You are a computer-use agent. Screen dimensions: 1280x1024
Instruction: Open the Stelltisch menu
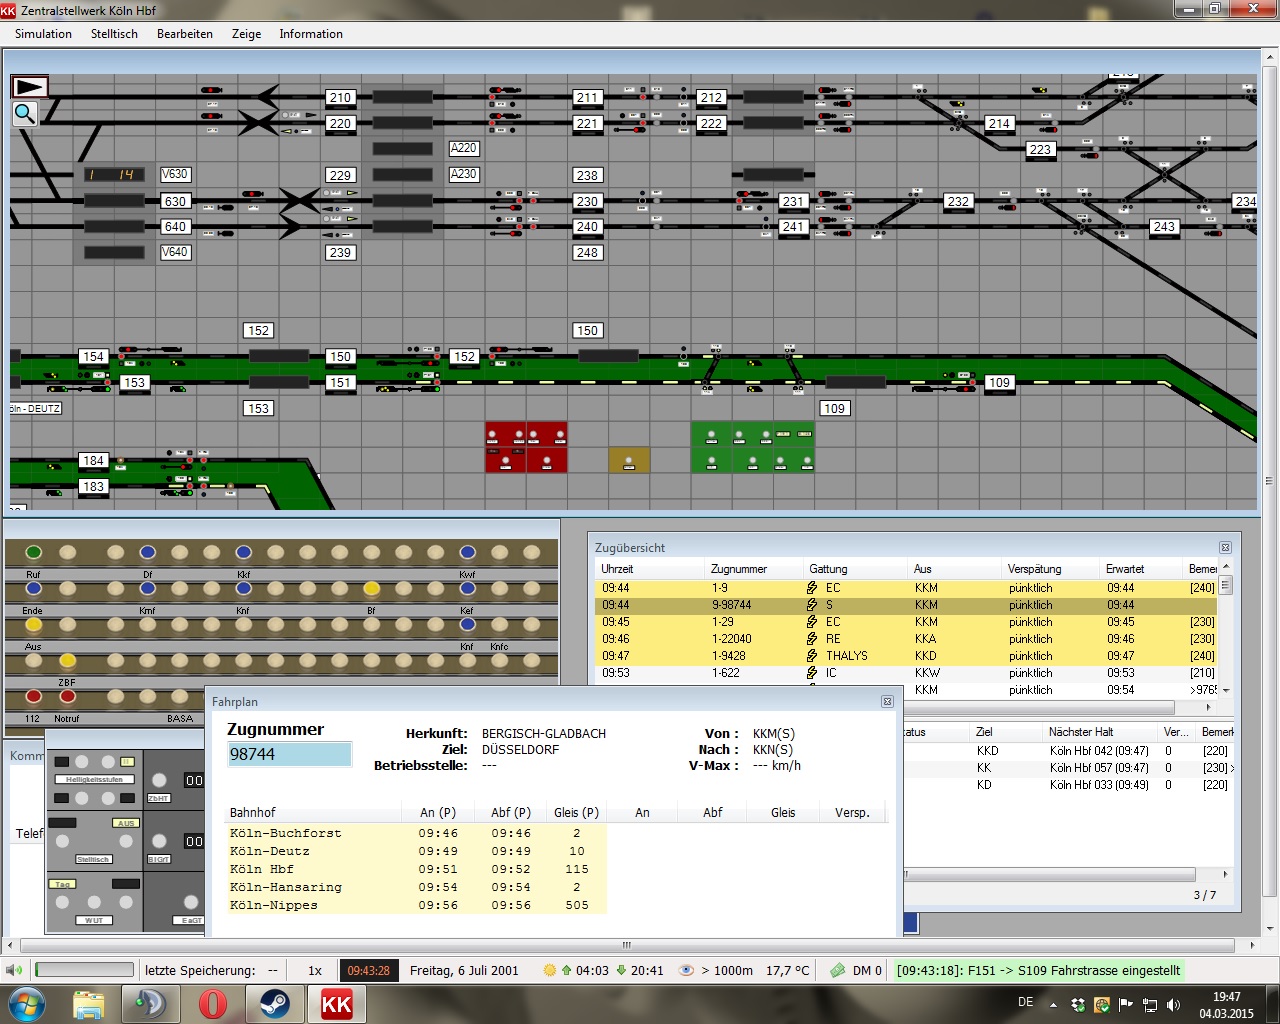(114, 34)
